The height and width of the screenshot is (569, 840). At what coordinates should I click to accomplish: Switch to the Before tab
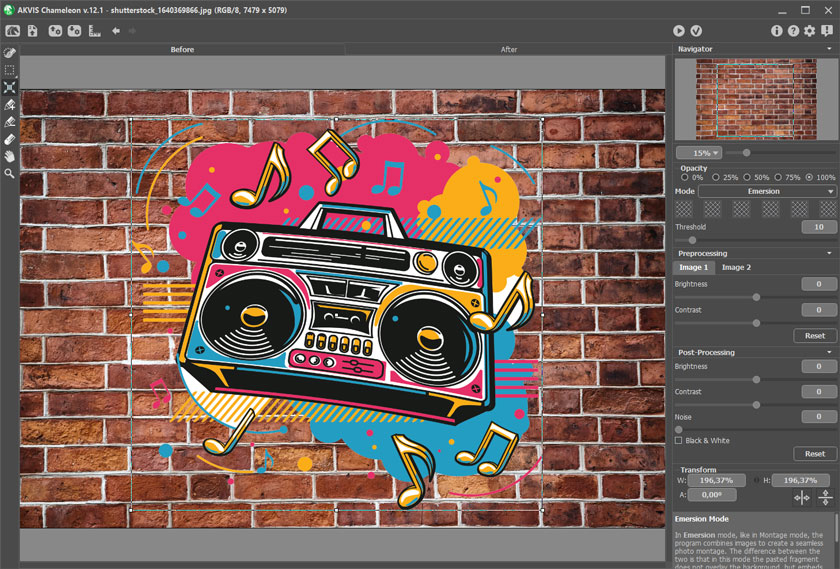coord(182,49)
